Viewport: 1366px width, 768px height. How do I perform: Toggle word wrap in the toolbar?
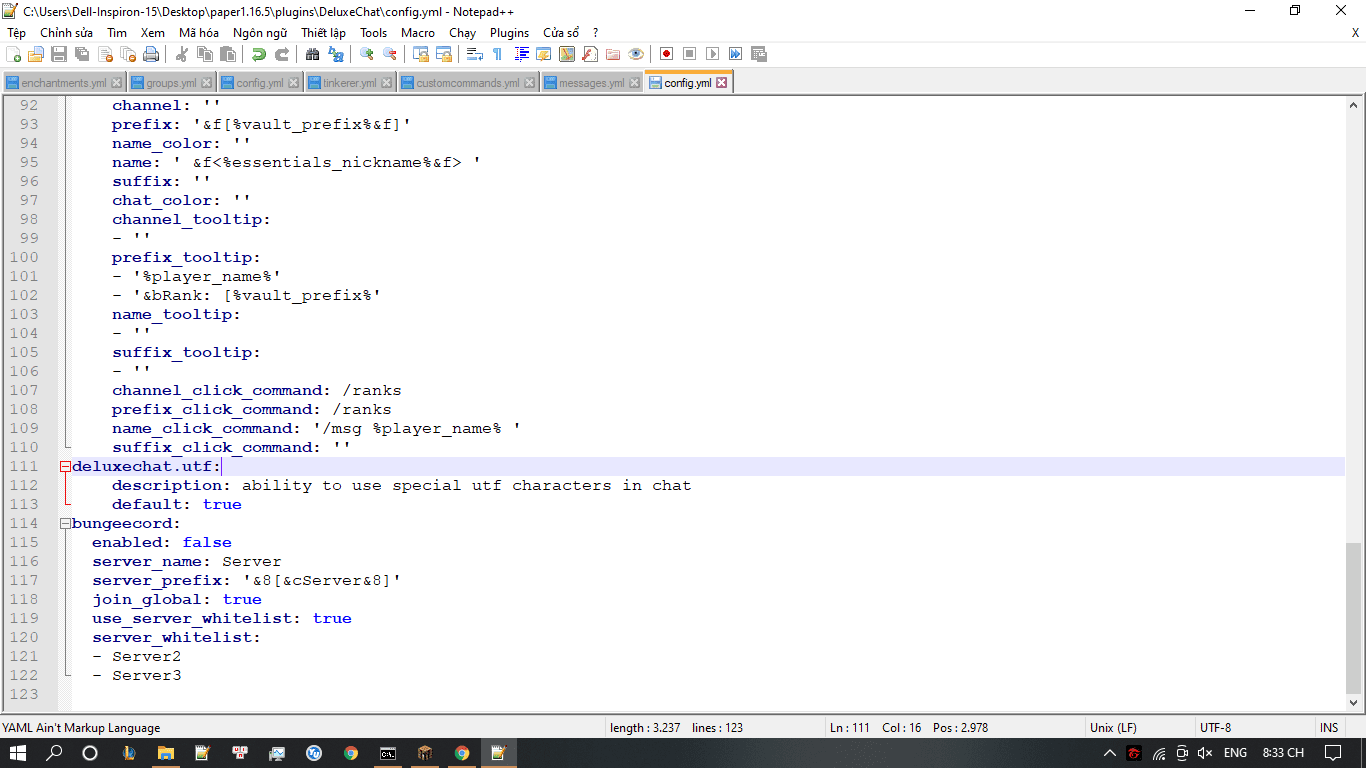click(x=475, y=54)
